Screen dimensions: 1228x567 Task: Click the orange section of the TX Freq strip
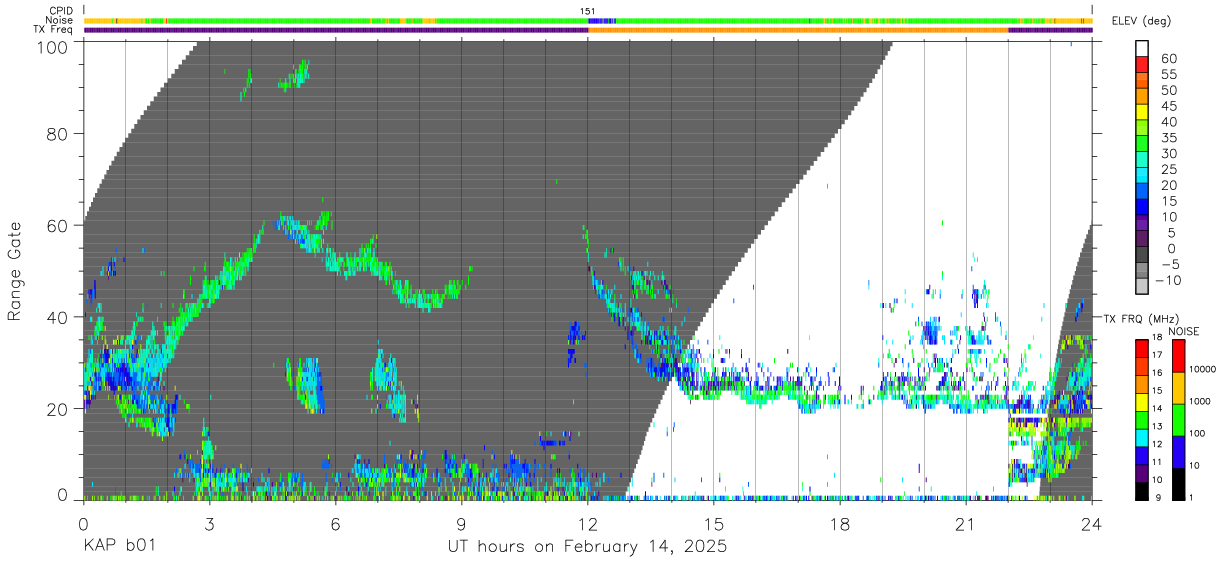(x=798, y=30)
